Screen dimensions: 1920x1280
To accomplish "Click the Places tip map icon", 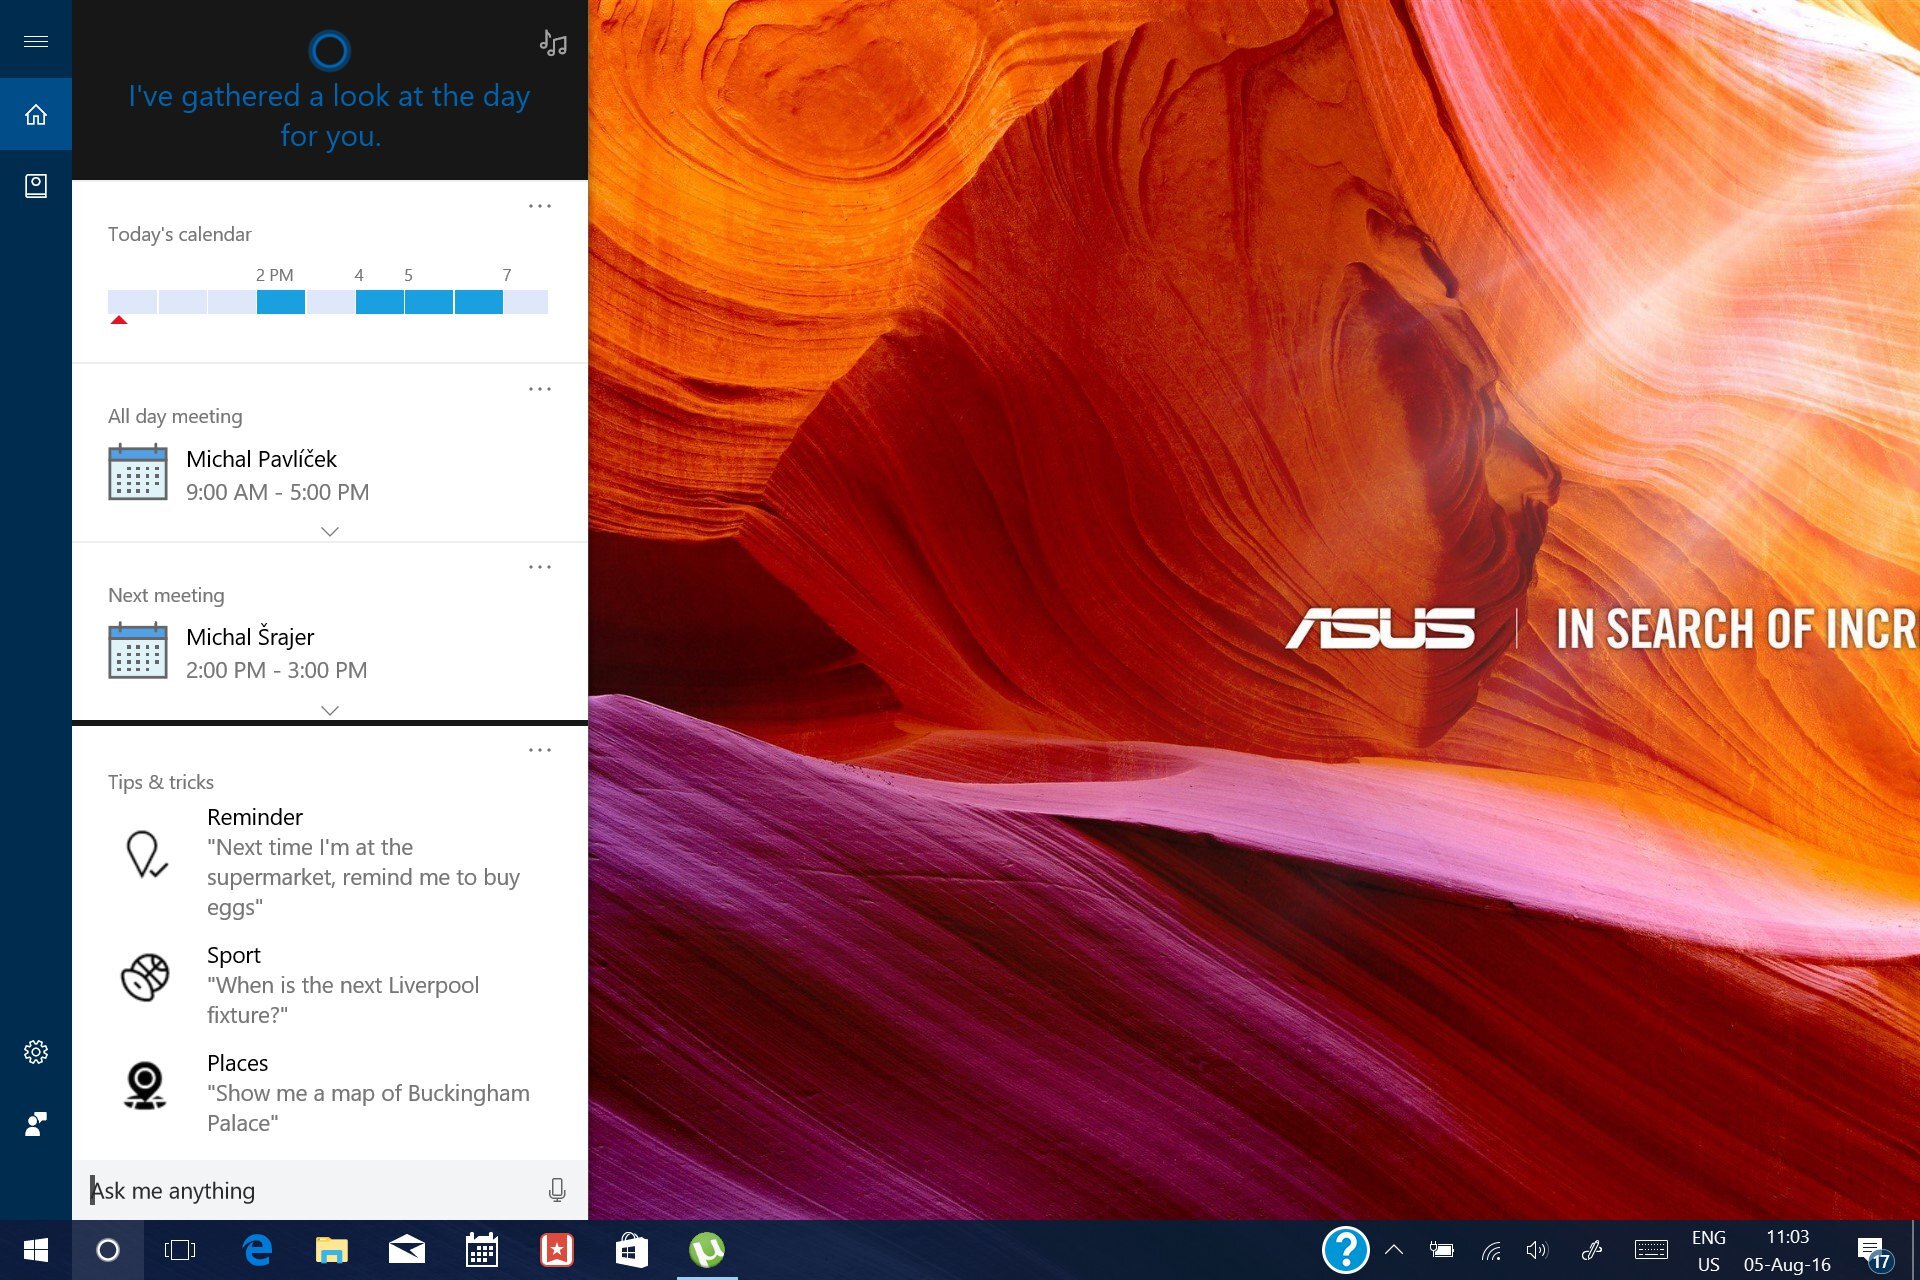I will coord(145,1086).
